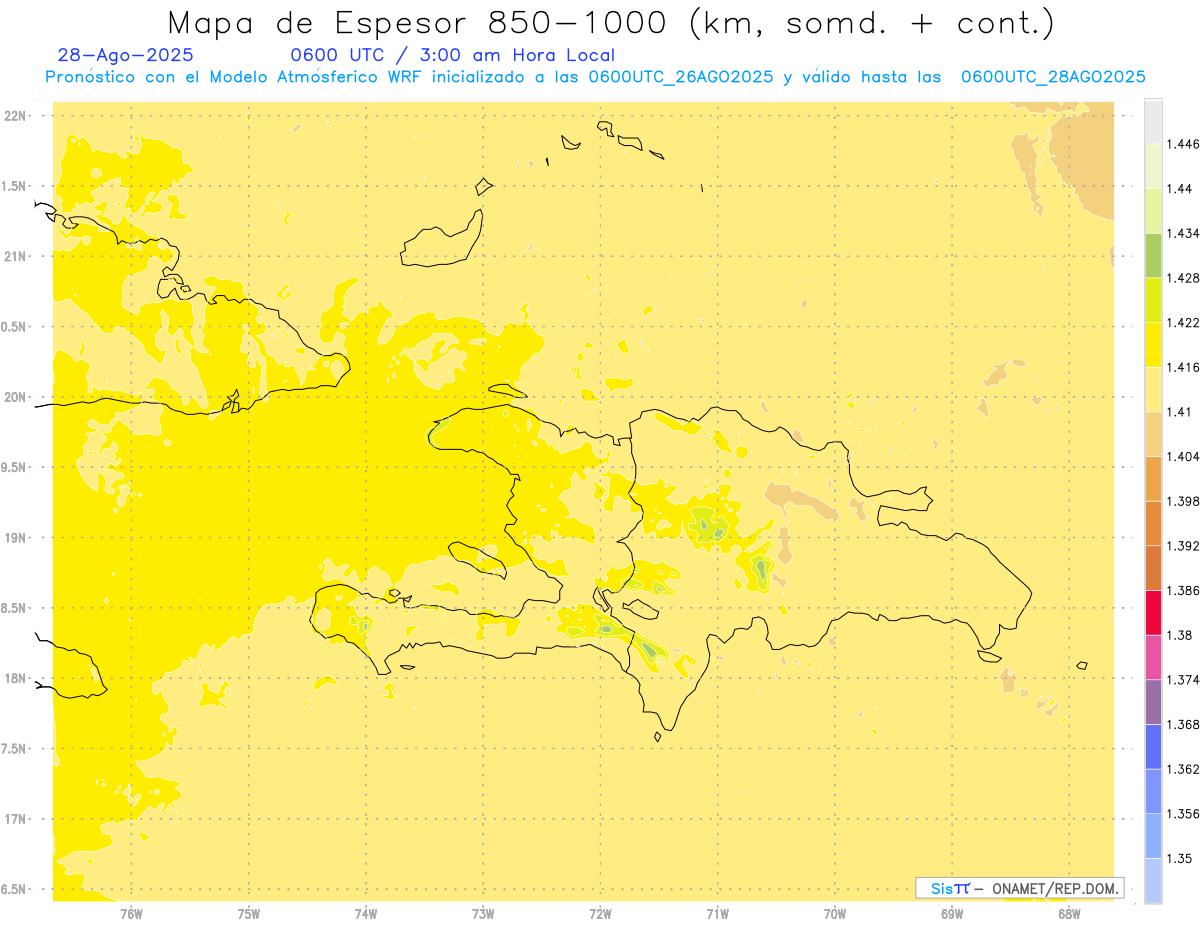Click the '69W' longitude label
This screenshot has width=1200, height=927.
[x=952, y=913]
